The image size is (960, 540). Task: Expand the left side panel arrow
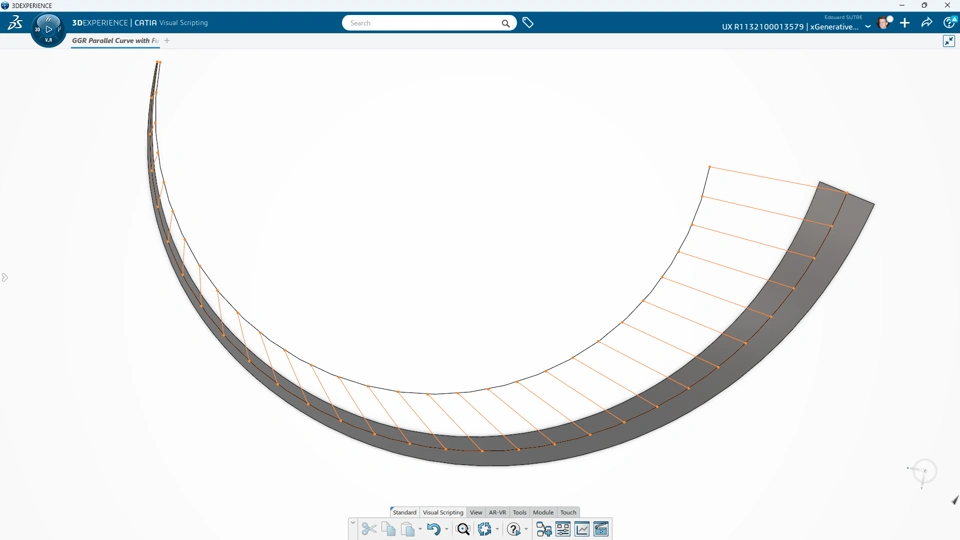(5, 277)
